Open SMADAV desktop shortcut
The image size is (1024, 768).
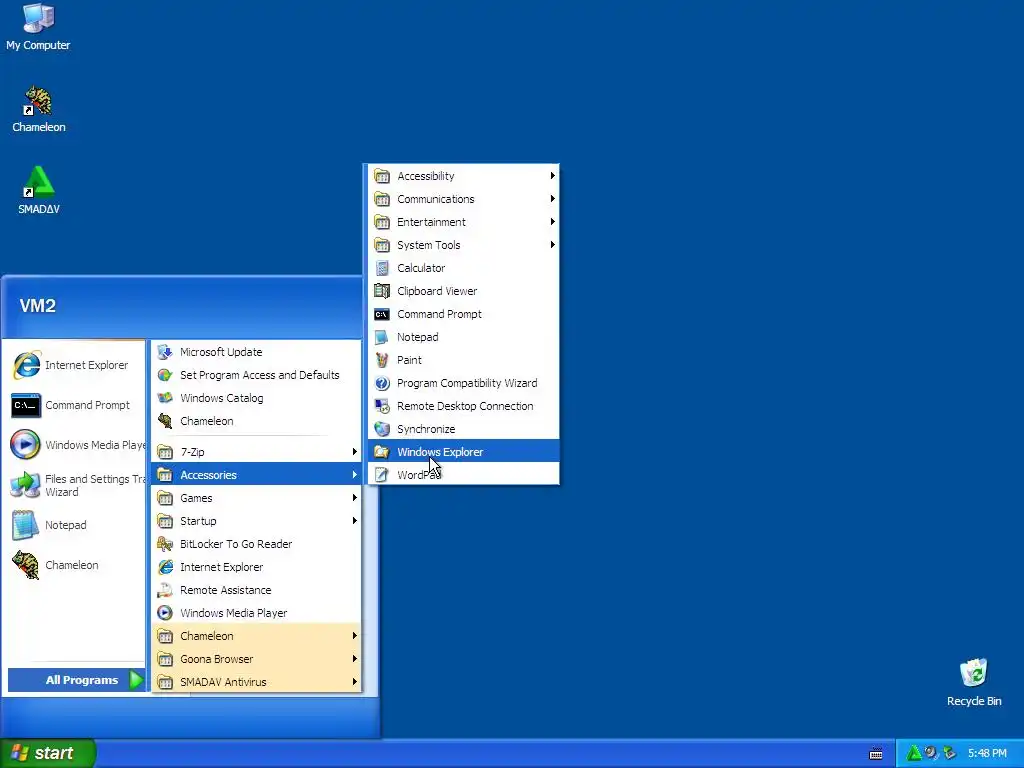(x=39, y=191)
